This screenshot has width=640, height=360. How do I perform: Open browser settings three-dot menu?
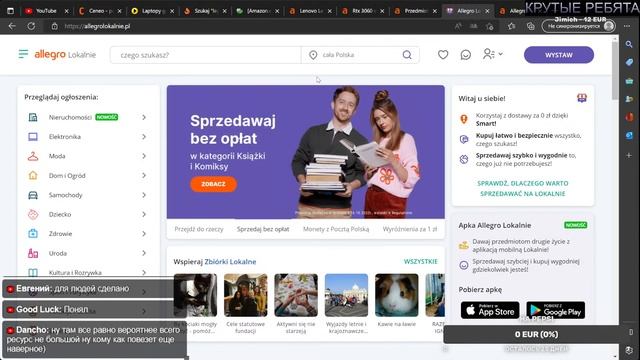[x=627, y=26]
